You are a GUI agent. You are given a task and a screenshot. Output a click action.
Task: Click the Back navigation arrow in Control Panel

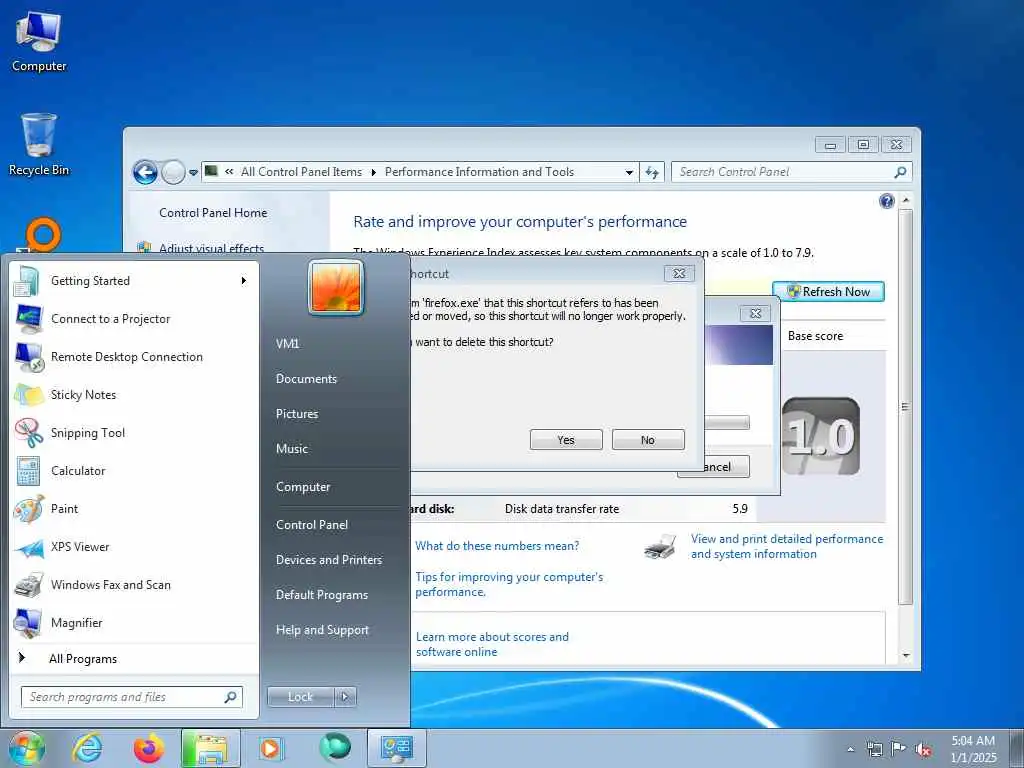(145, 172)
